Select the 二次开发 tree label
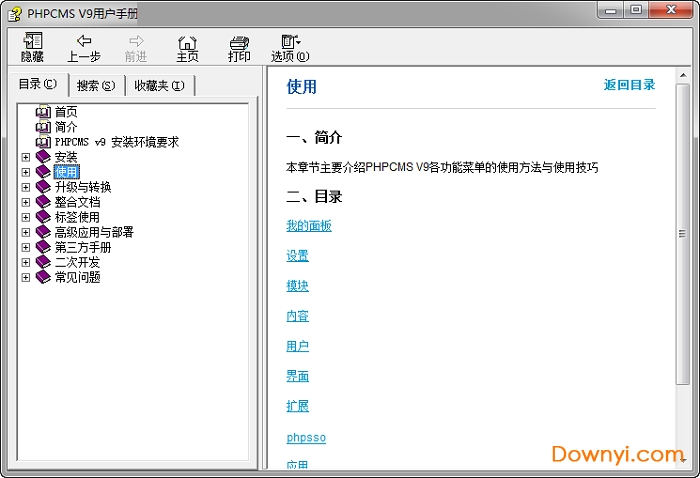 click(x=77, y=262)
